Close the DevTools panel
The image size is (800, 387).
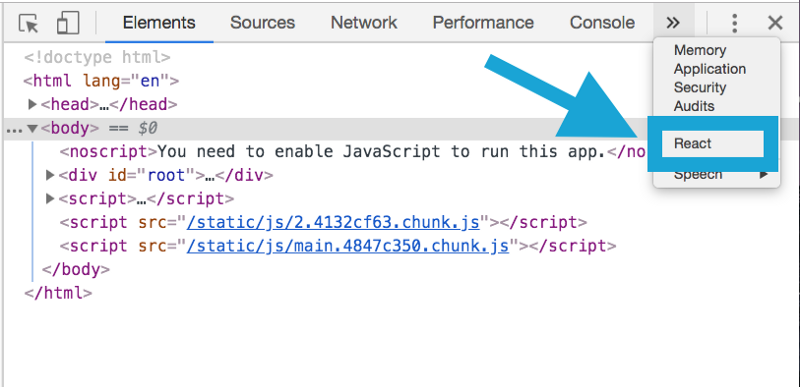775,23
